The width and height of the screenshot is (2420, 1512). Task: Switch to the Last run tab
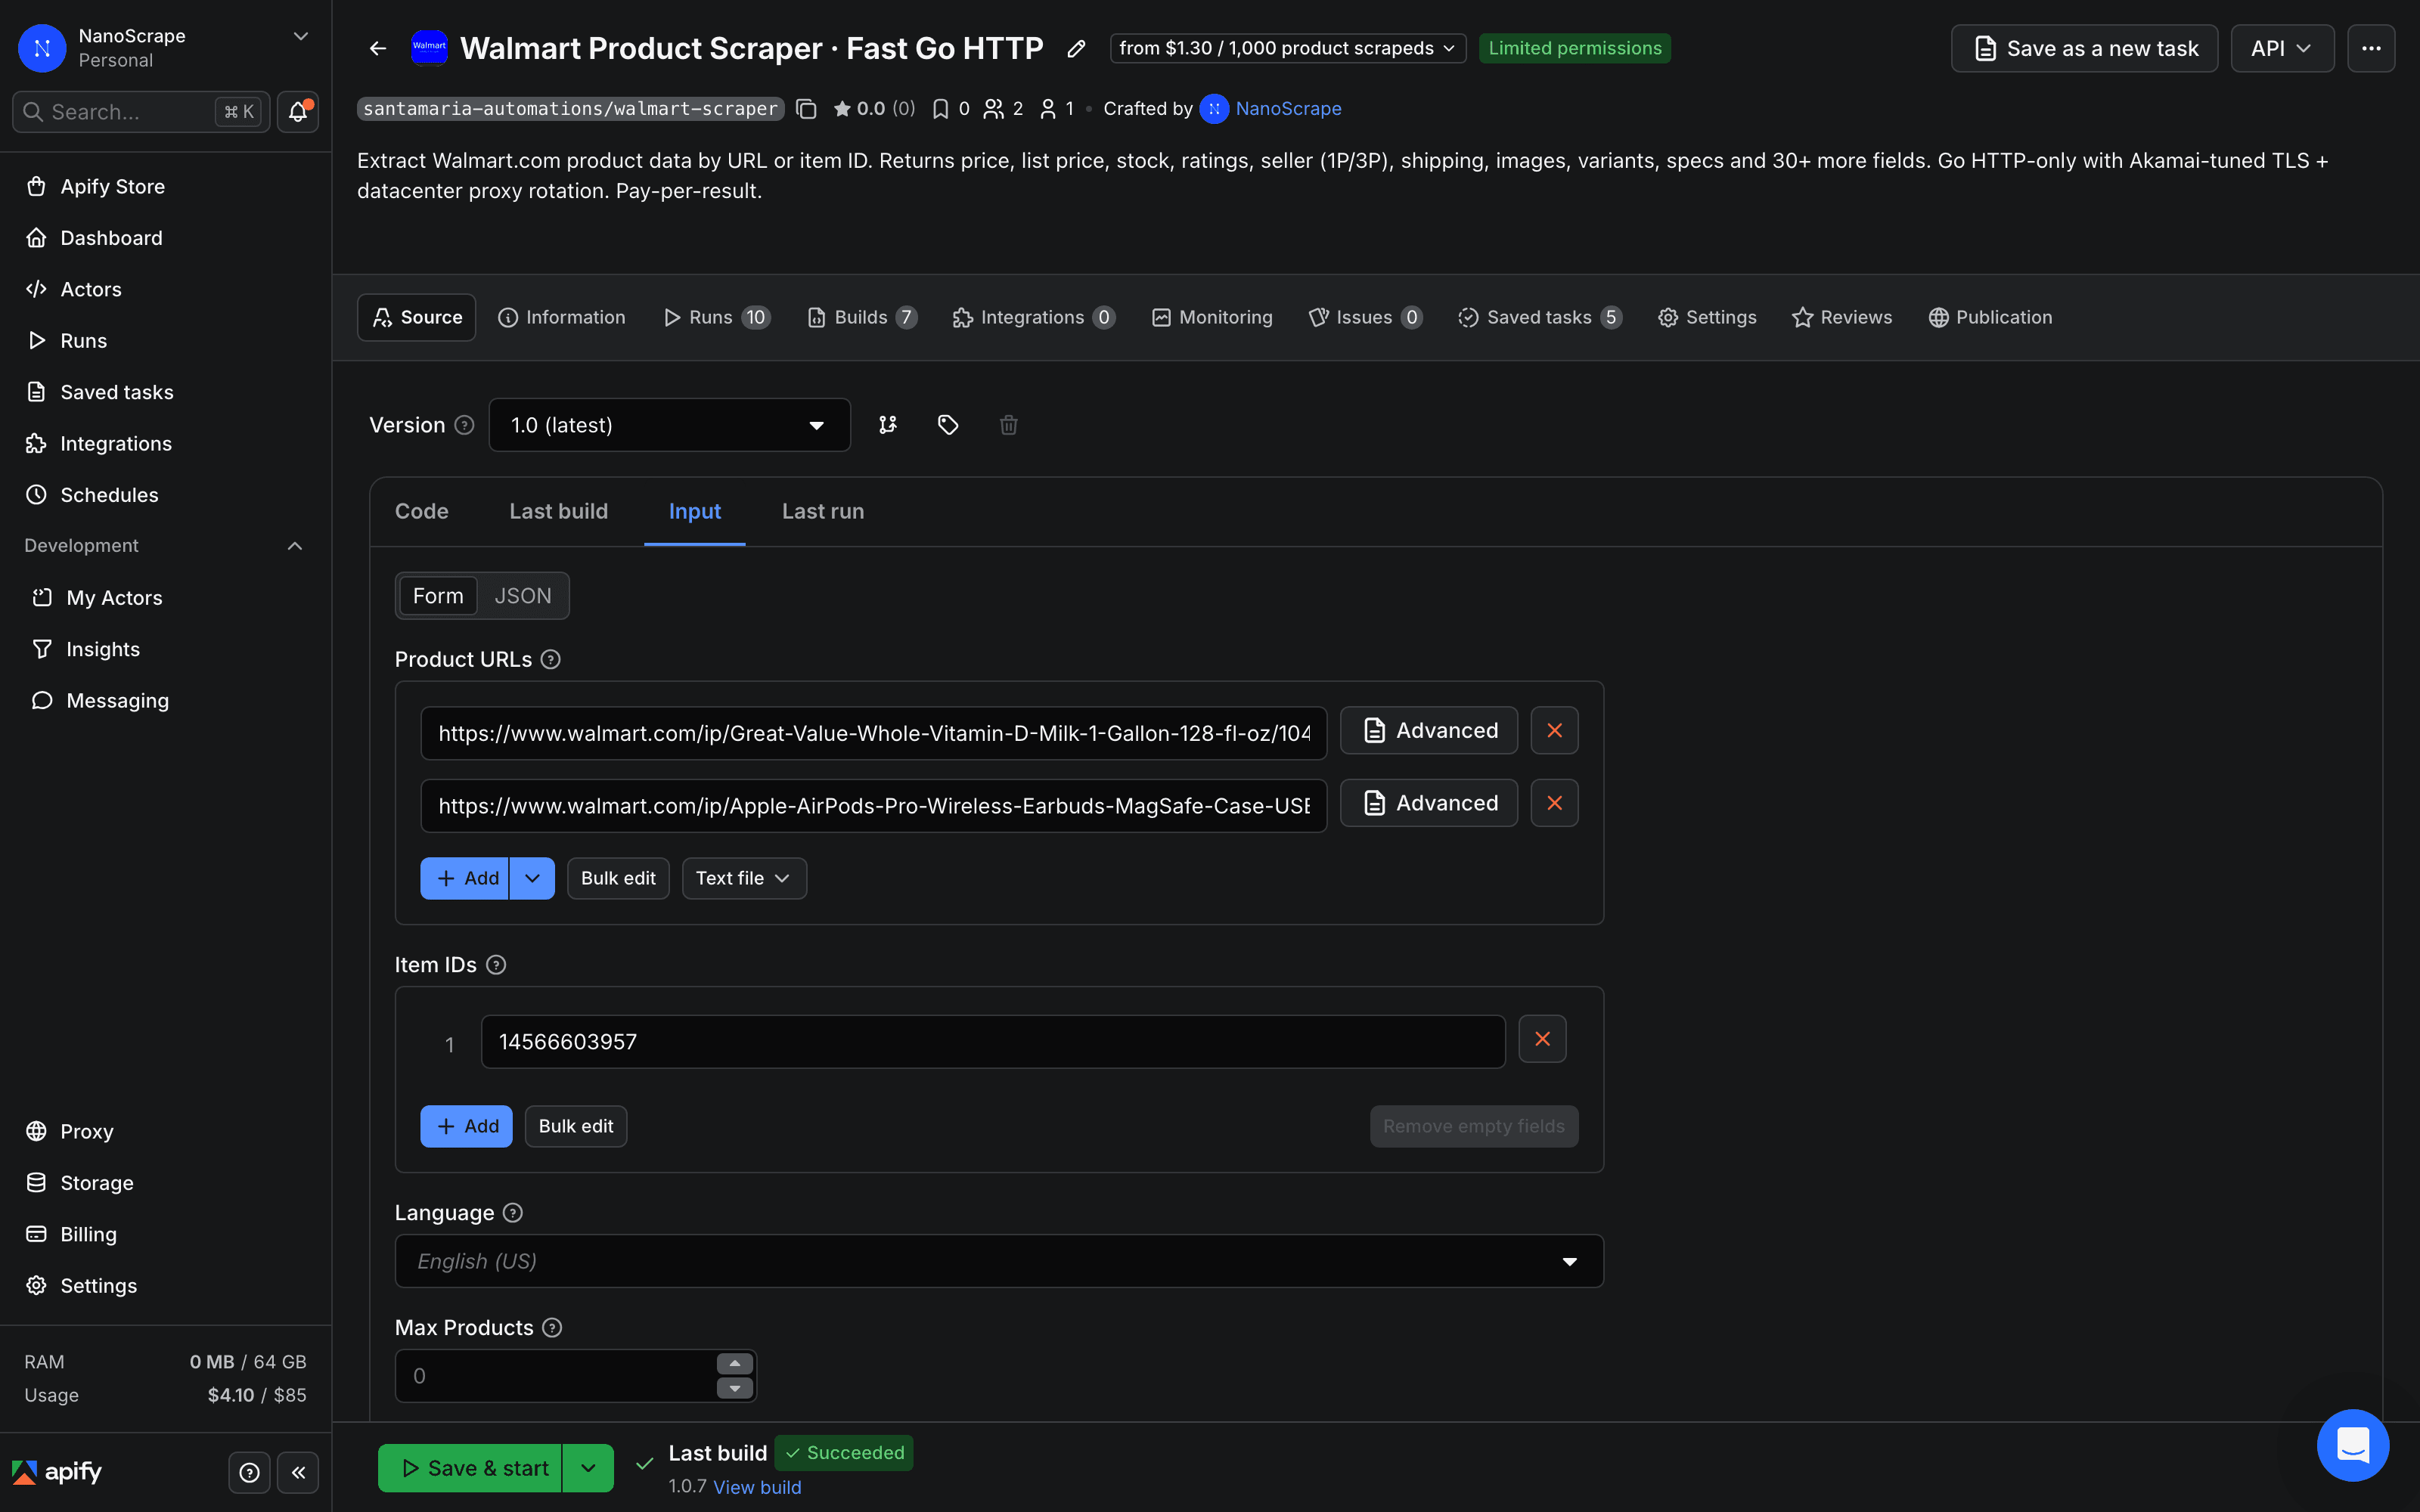coord(822,511)
